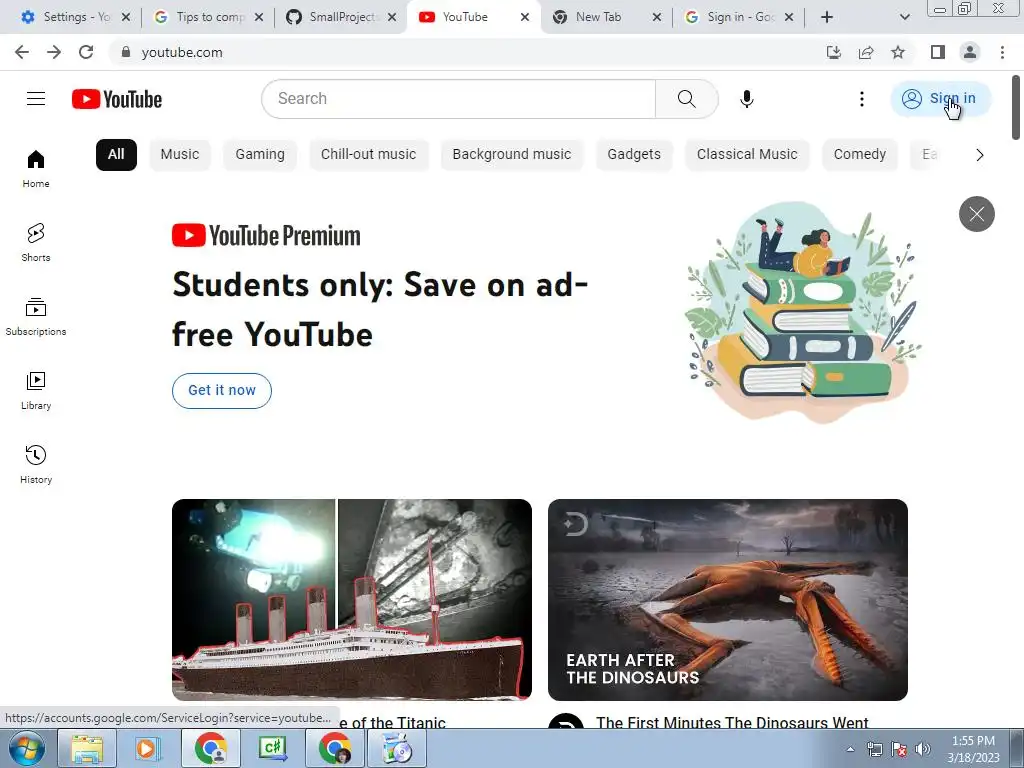This screenshot has height=768, width=1024.
Task: Close the Tips to comp tab
Action: [x=259, y=17]
